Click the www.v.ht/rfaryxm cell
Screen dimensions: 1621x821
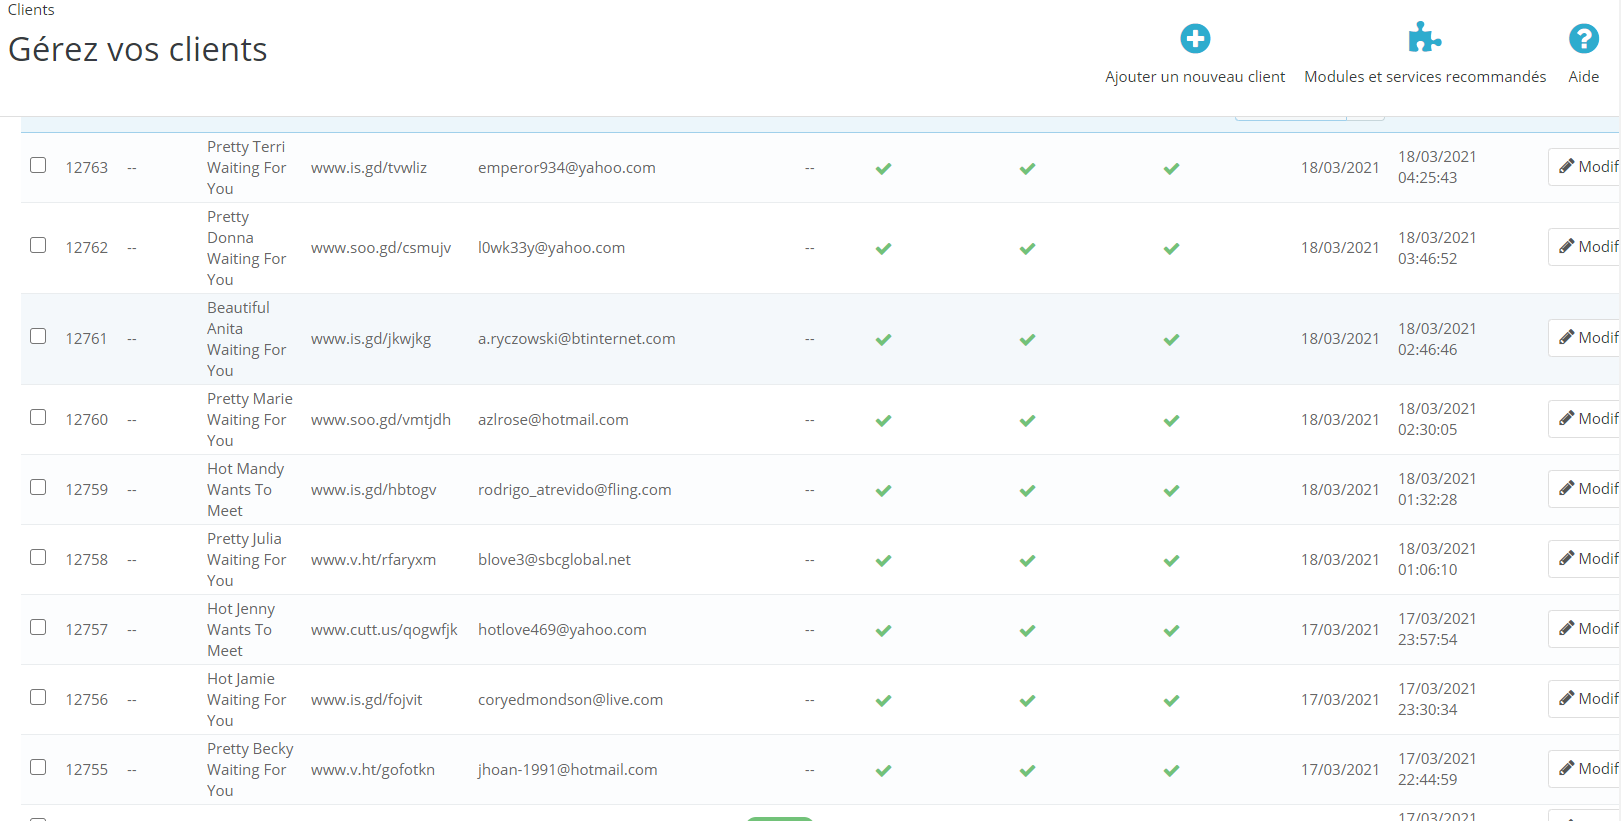[373, 560]
